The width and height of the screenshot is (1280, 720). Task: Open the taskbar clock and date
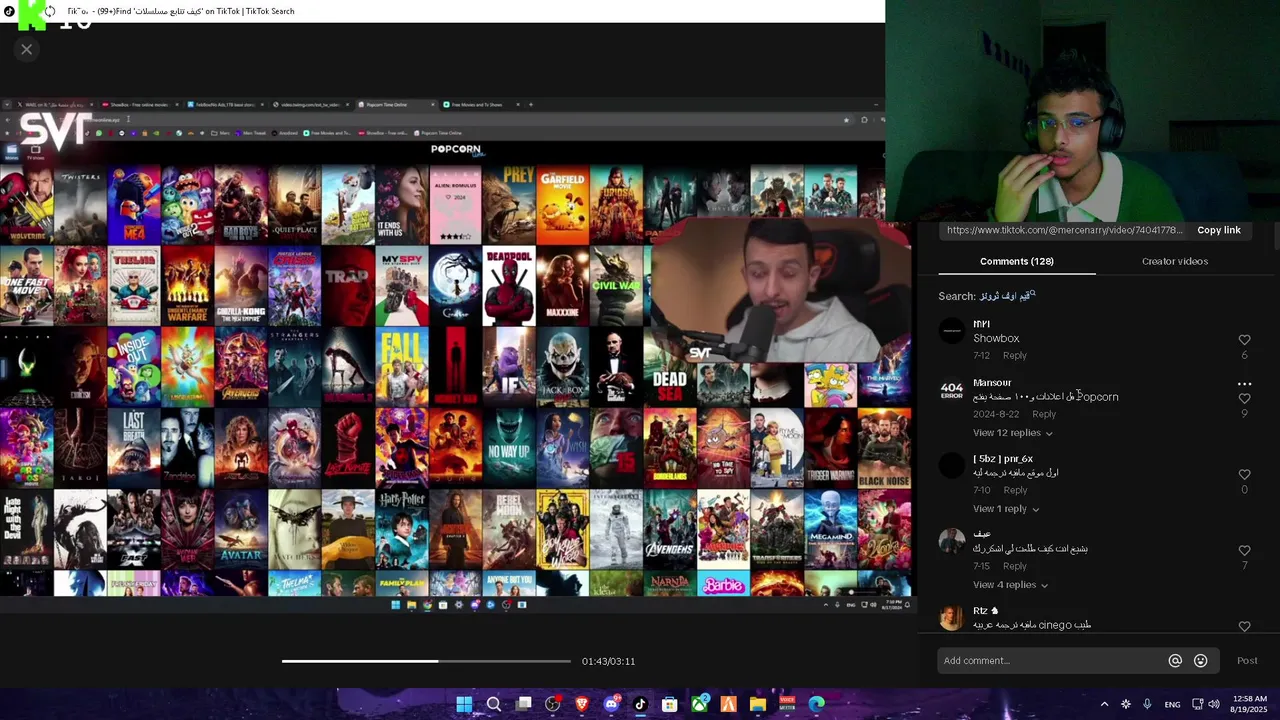pos(1249,704)
